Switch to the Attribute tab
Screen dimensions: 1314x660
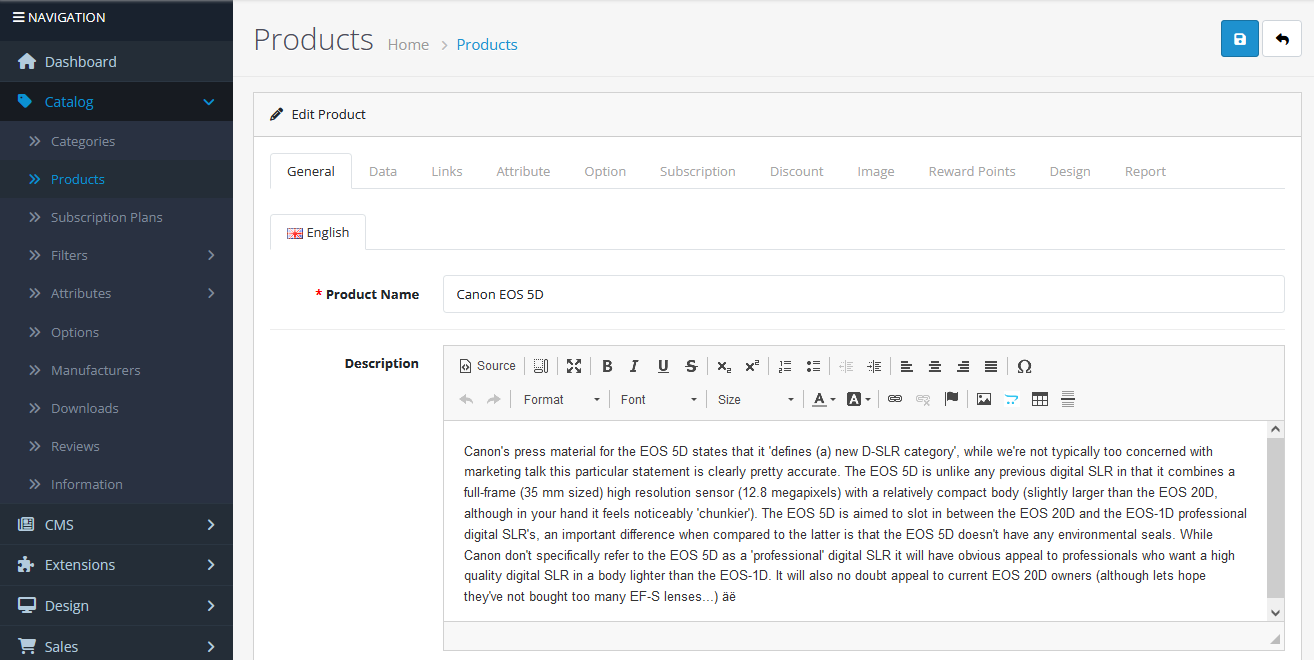coord(523,171)
